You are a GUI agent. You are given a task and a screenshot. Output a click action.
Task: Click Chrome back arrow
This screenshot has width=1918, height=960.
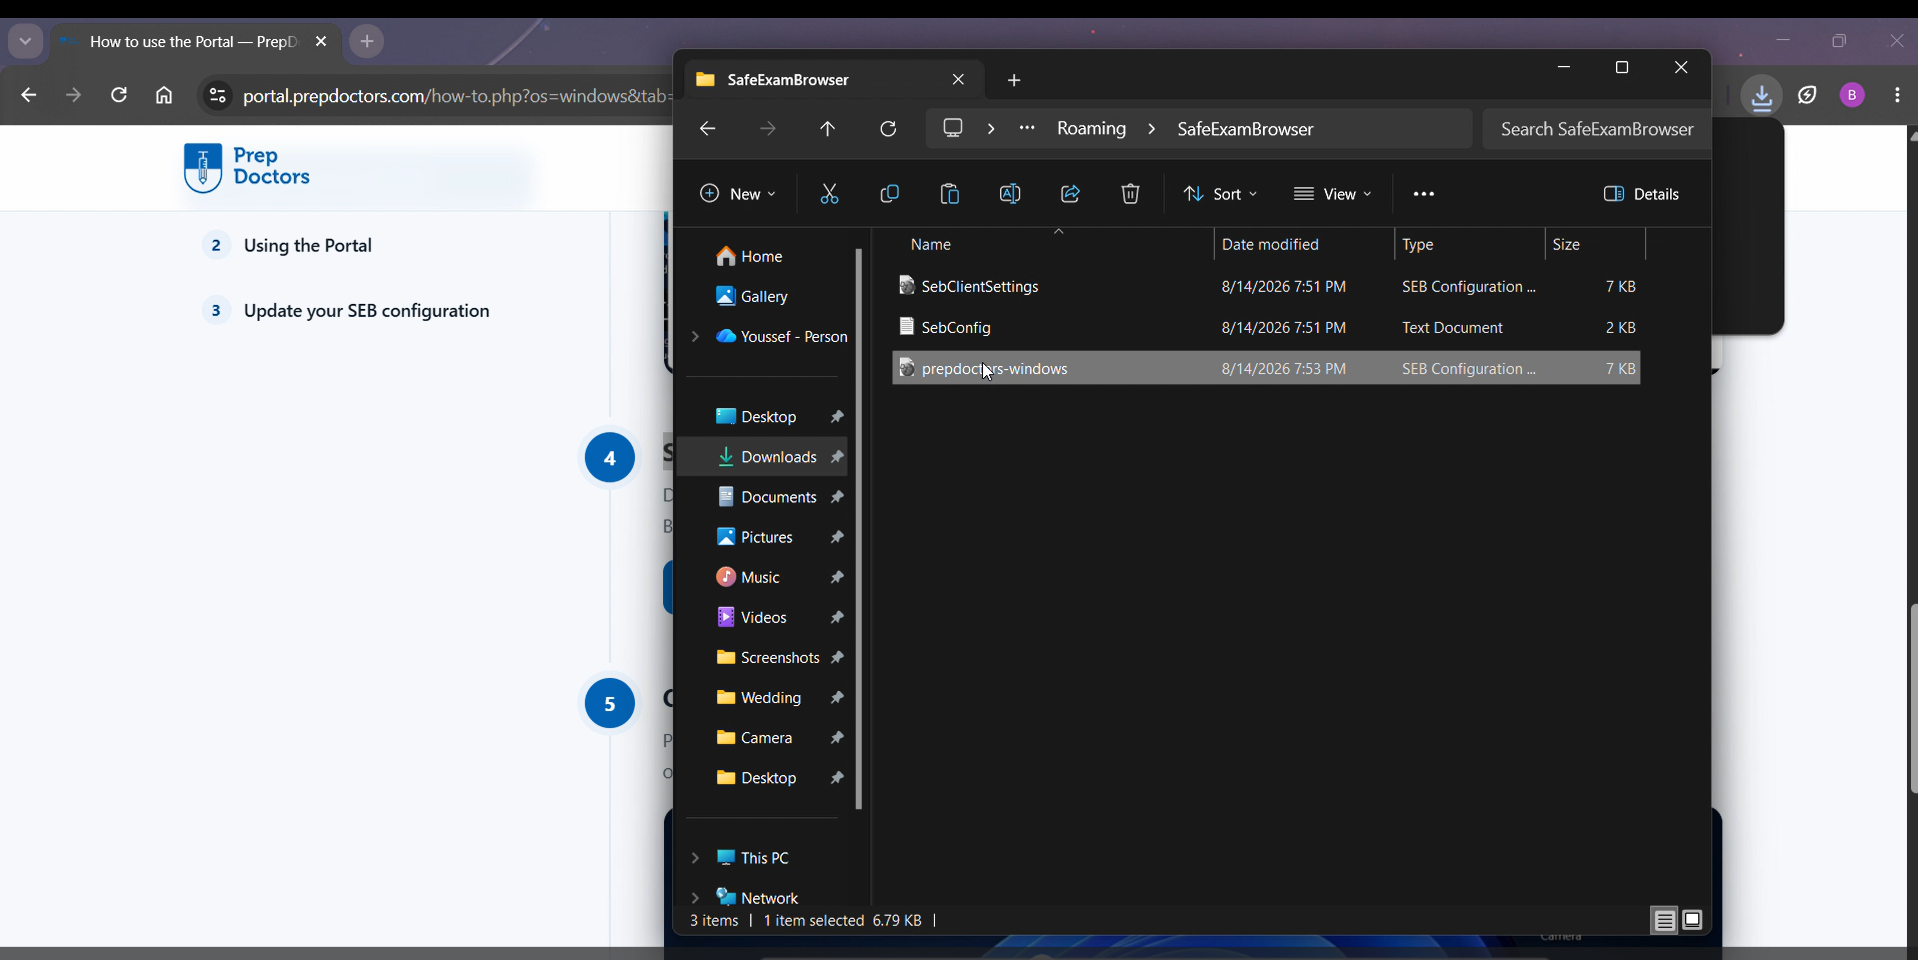28,96
